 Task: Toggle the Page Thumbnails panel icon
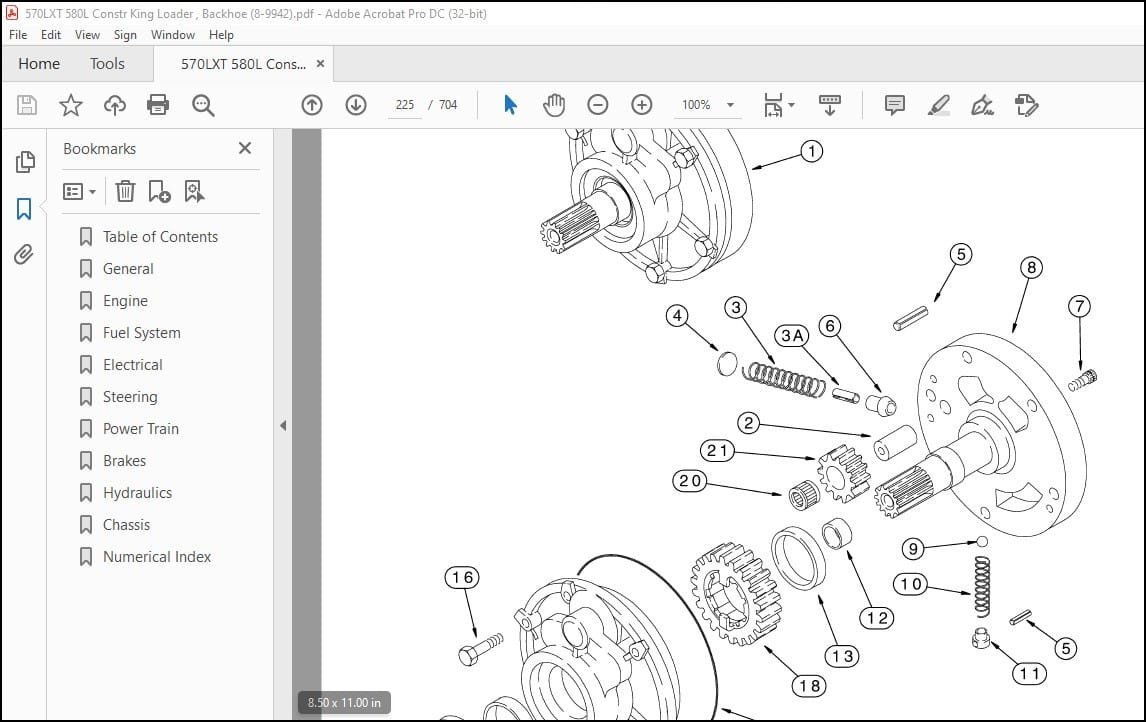[x=25, y=162]
